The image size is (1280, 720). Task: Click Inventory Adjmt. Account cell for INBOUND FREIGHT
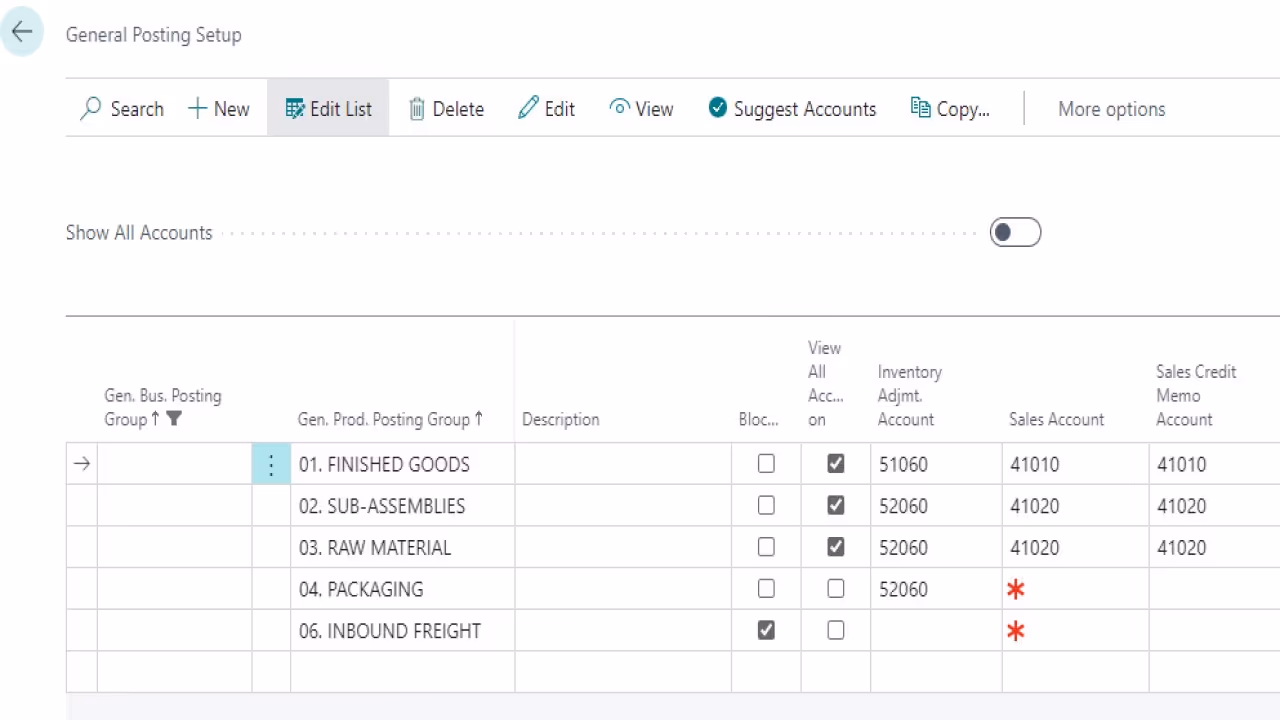936,631
